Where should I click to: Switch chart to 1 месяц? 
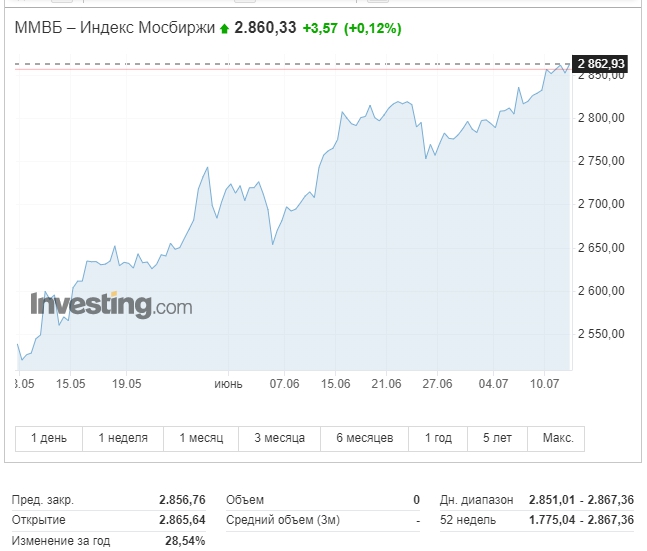[201, 438]
